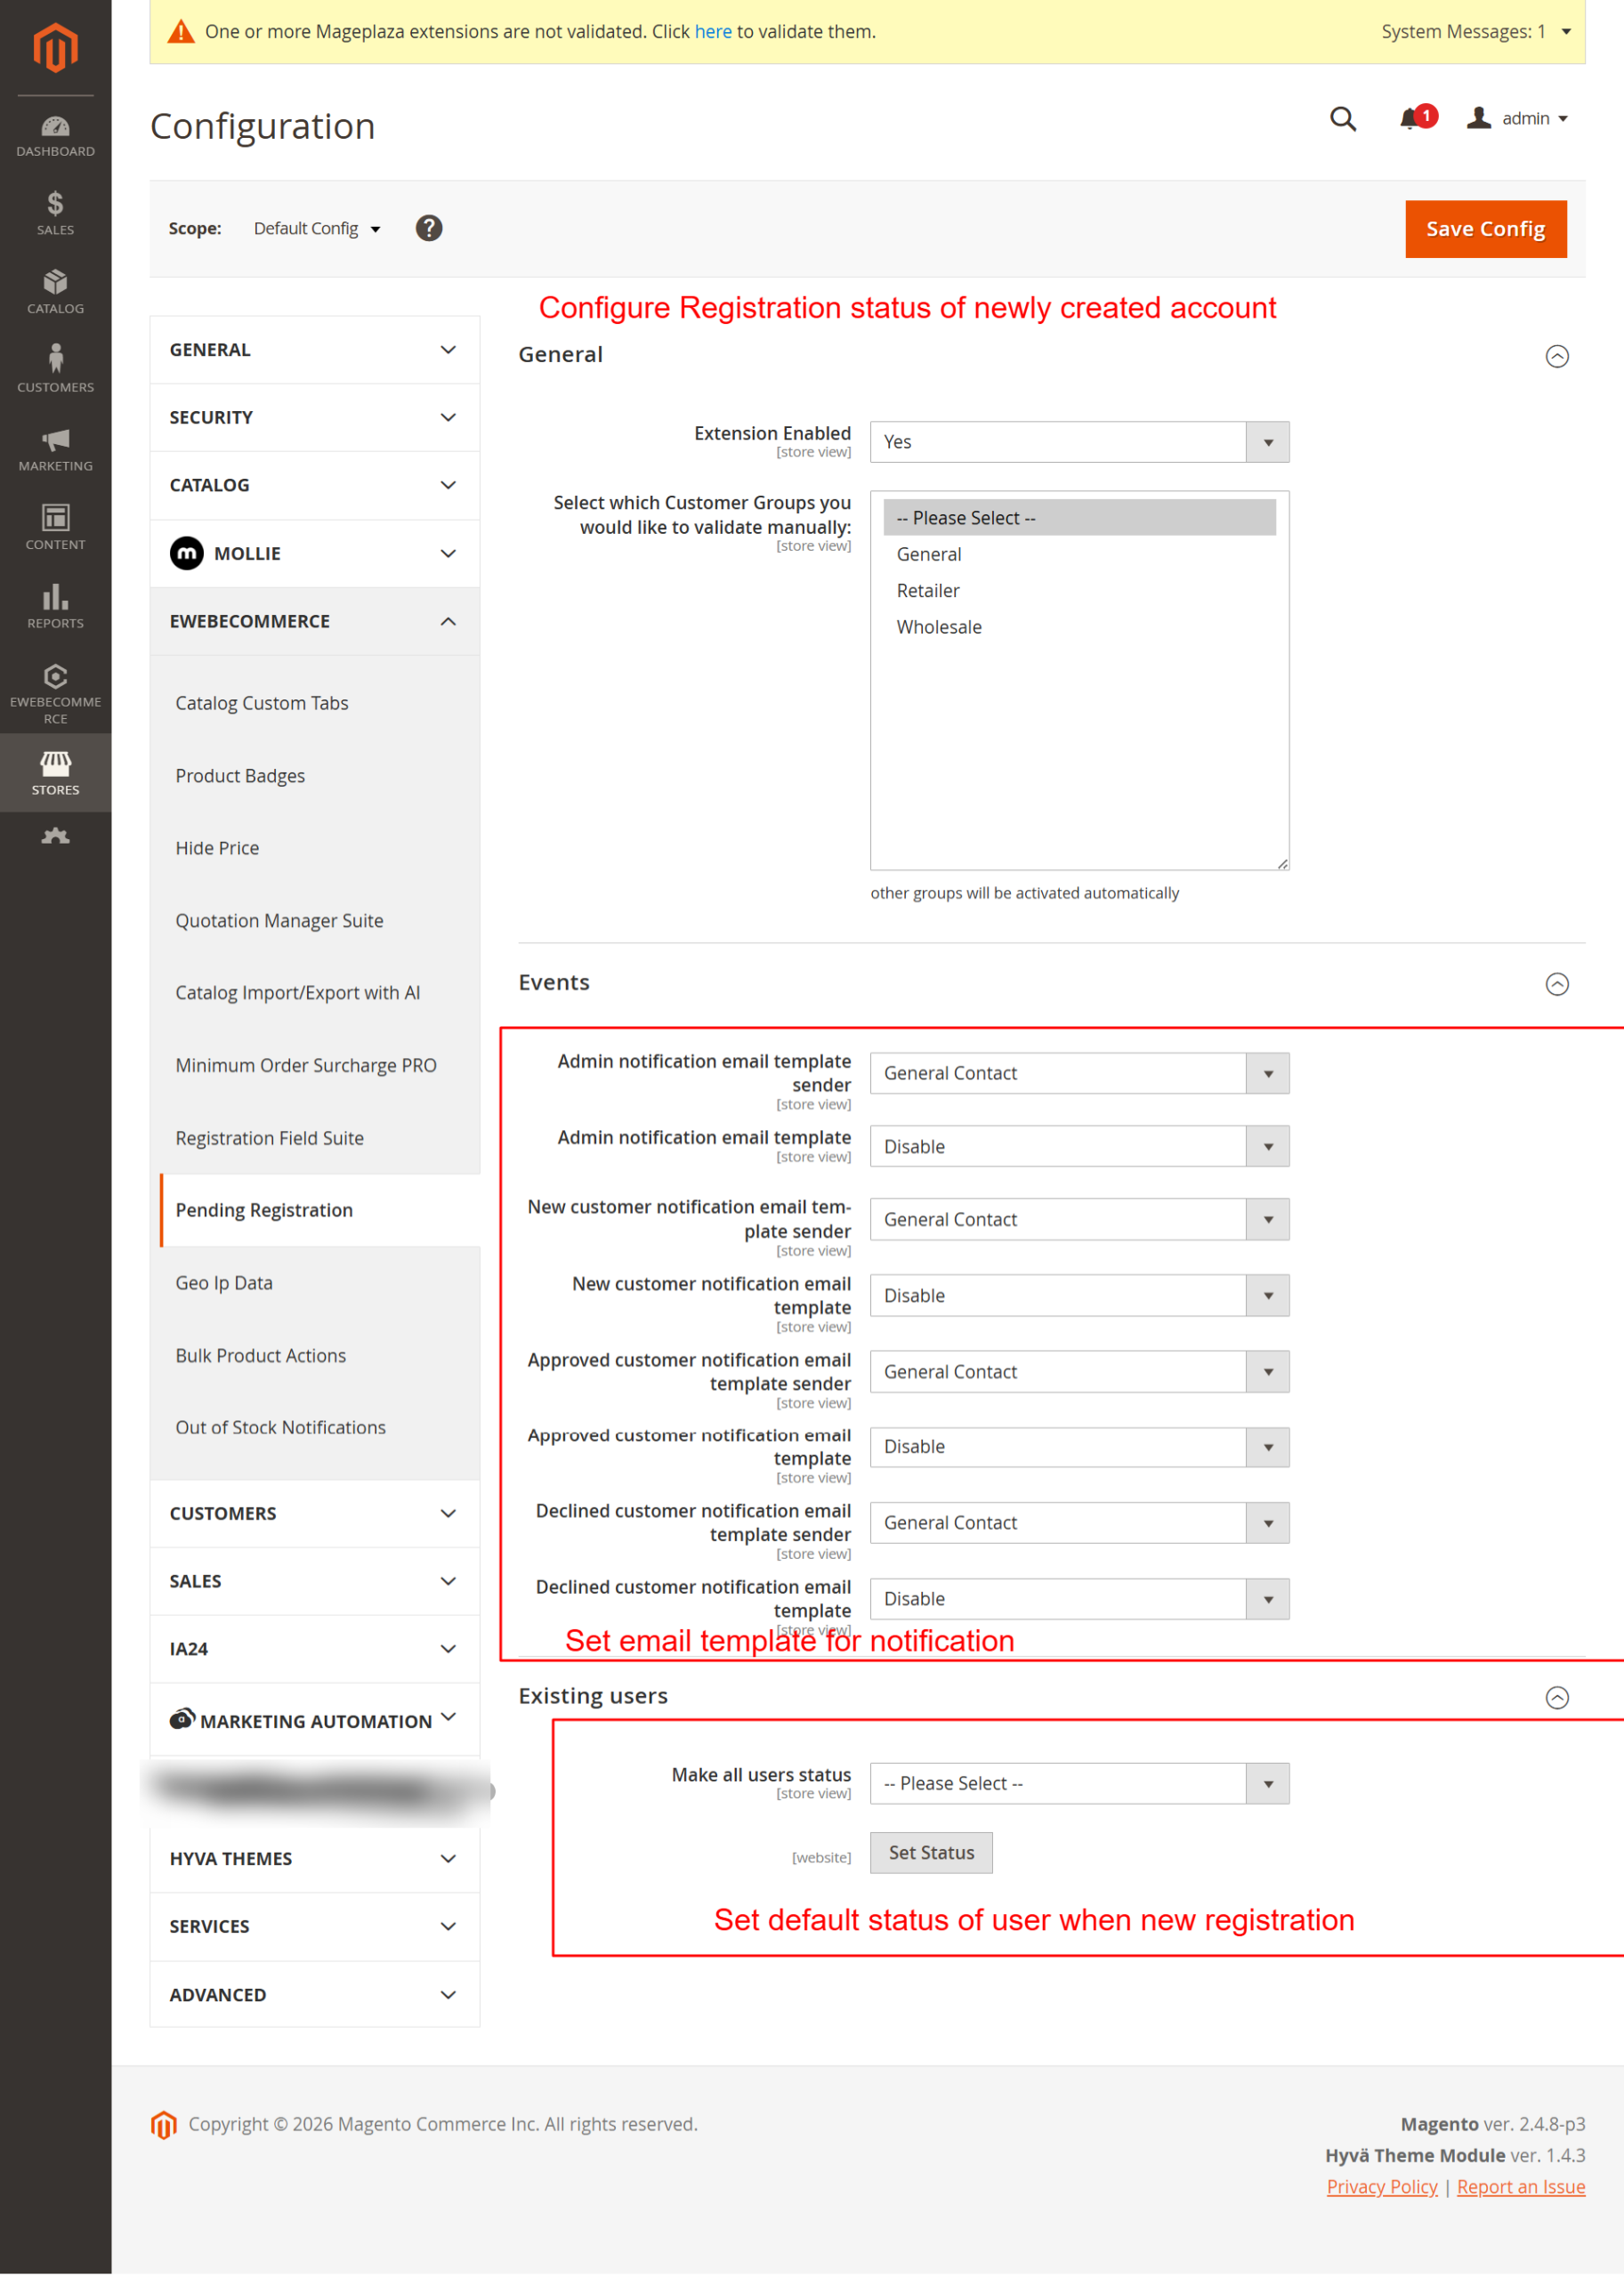Click the notifications bell icon
Image resolution: width=1624 pixels, height=2278 pixels.
tap(1410, 119)
